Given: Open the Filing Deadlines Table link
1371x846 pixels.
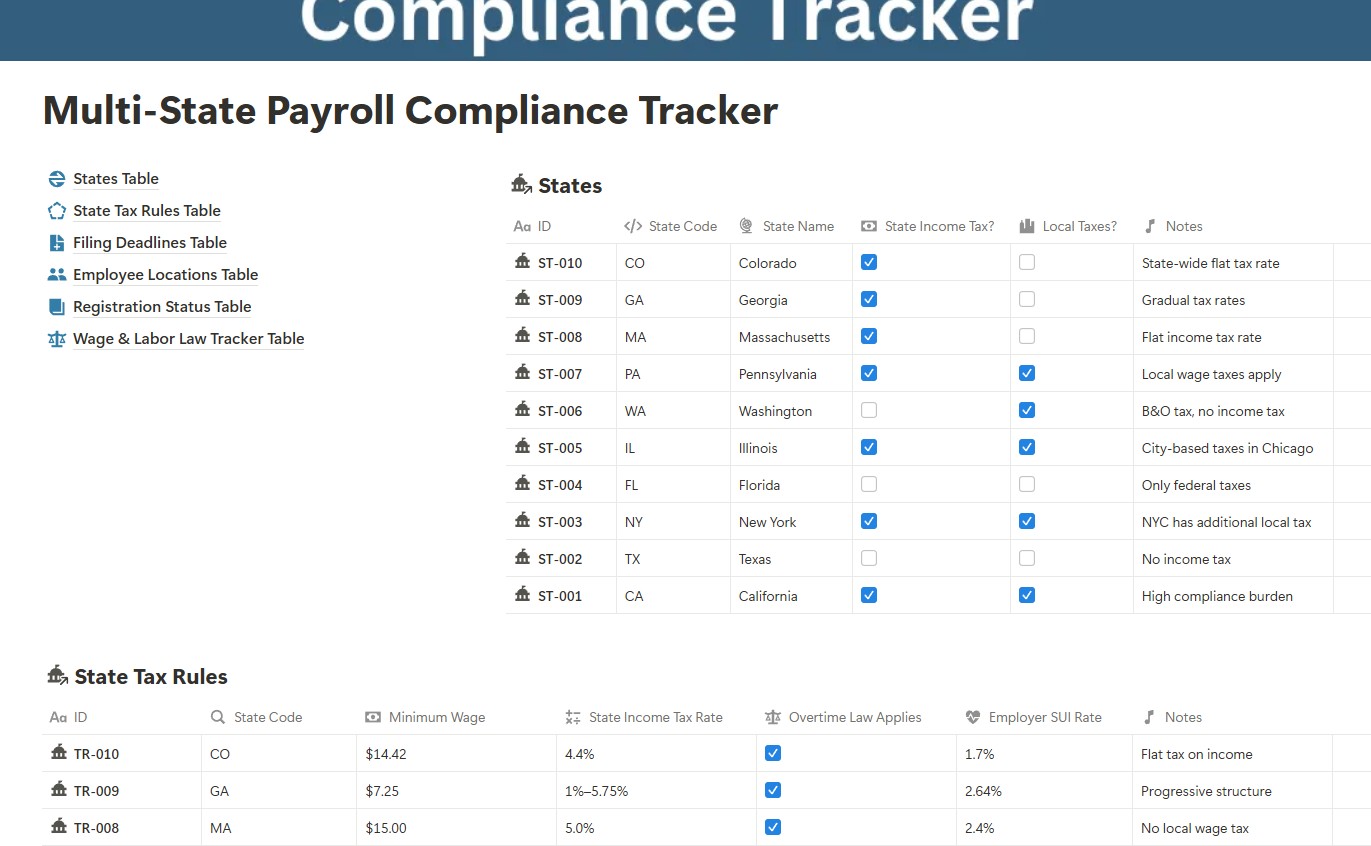Looking at the screenshot, I should pyautogui.click(x=150, y=242).
